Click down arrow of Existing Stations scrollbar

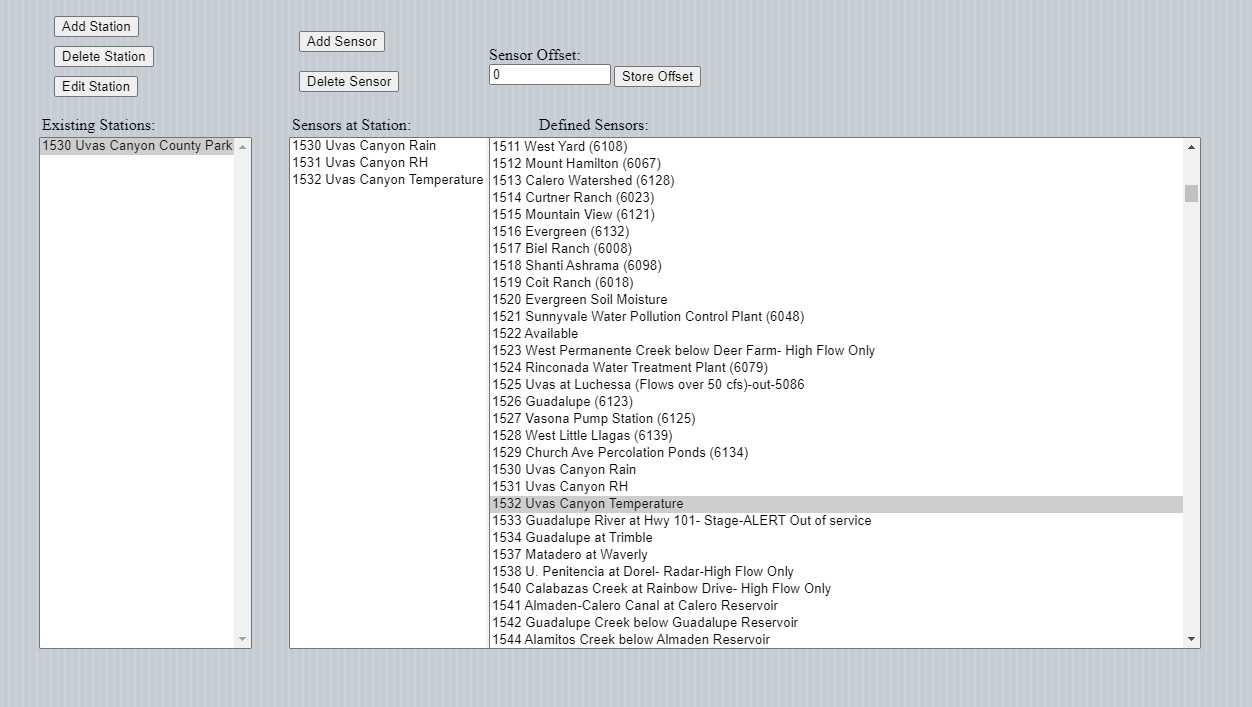(242, 639)
